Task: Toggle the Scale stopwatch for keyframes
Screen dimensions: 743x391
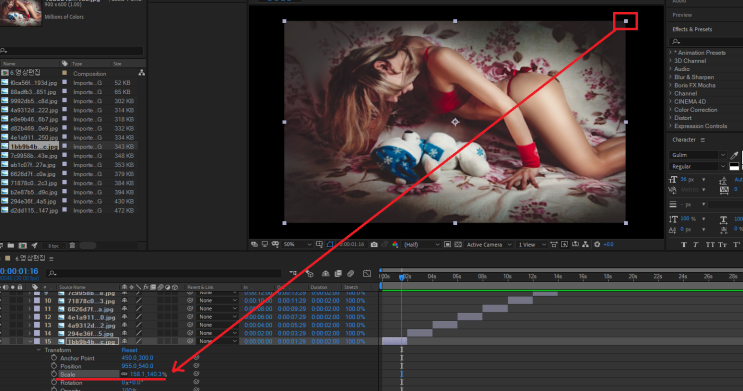Action: coord(54,374)
